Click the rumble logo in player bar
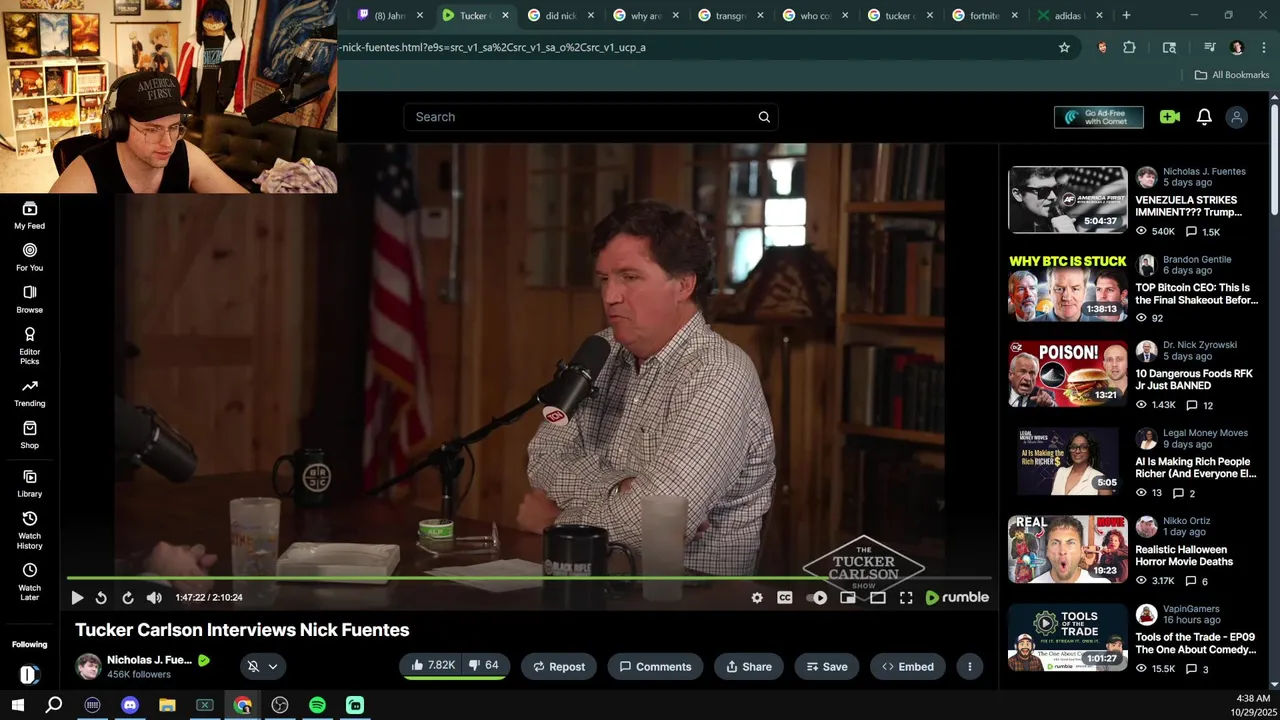Viewport: 1280px width, 720px height. (957, 598)
